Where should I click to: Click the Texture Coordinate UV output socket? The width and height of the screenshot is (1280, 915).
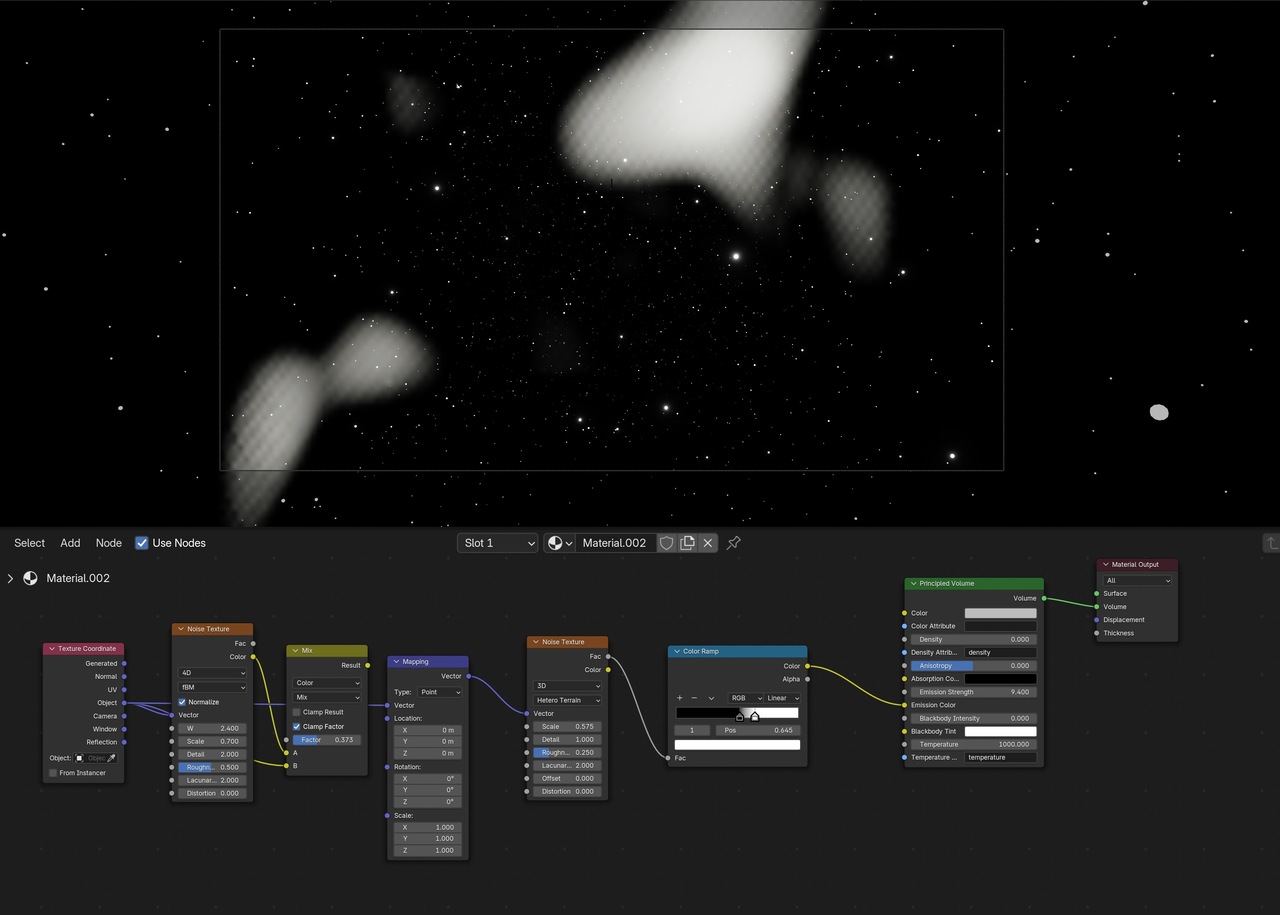click(124, 690)
